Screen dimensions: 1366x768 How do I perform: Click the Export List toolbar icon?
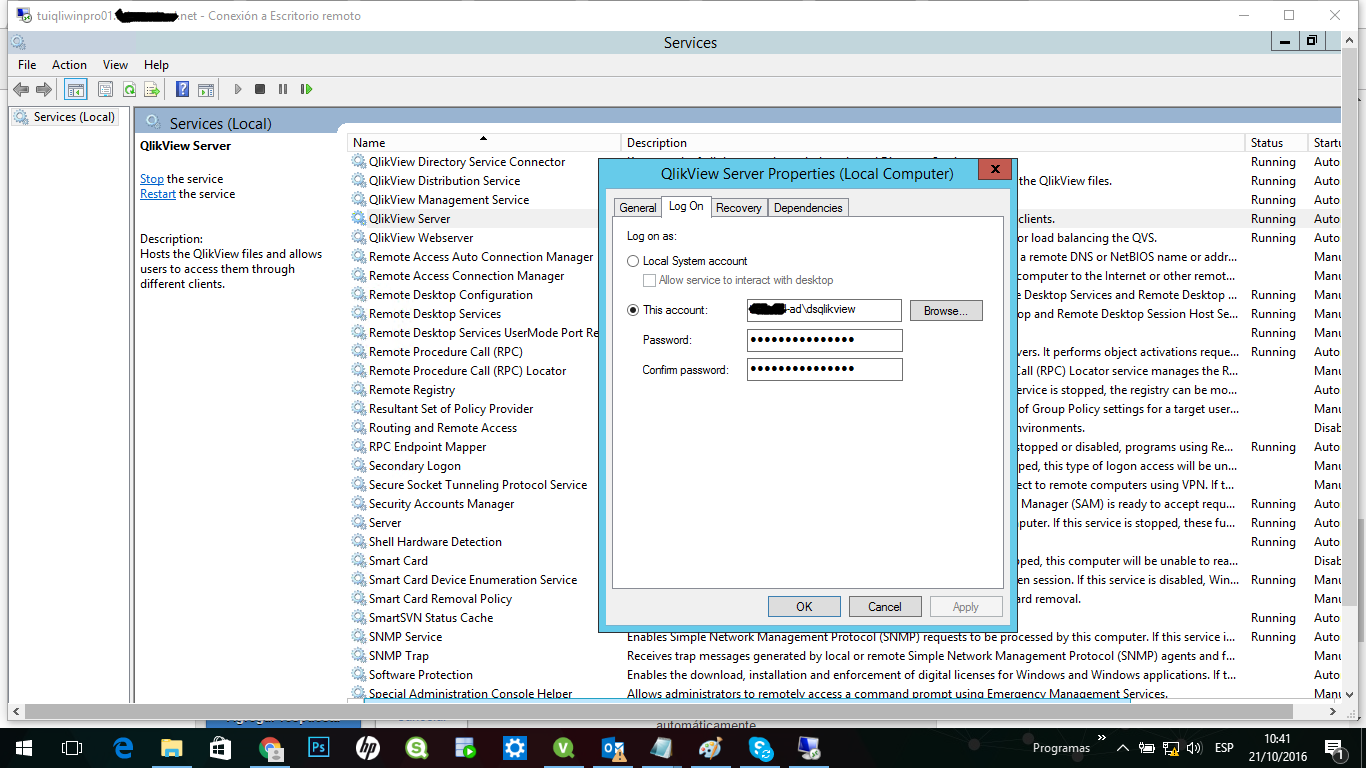click(152, 89)
